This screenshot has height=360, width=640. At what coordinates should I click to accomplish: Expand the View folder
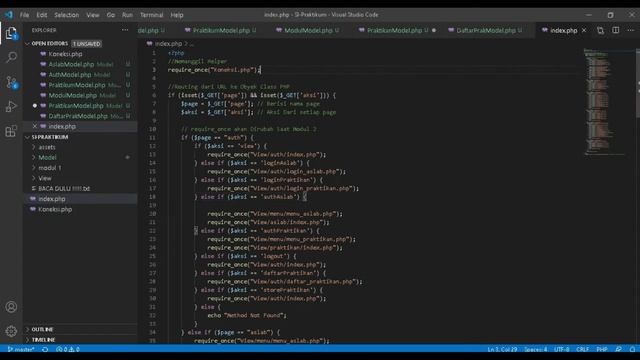tap(44, 178)
